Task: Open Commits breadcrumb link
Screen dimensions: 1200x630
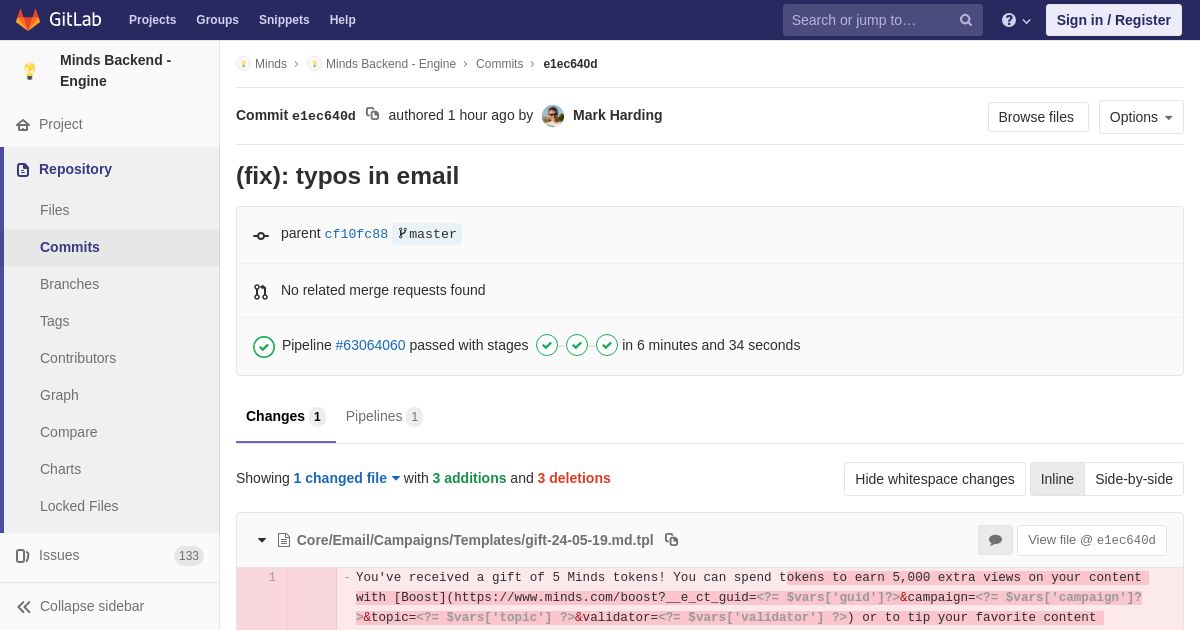Action: click(499, 64)
